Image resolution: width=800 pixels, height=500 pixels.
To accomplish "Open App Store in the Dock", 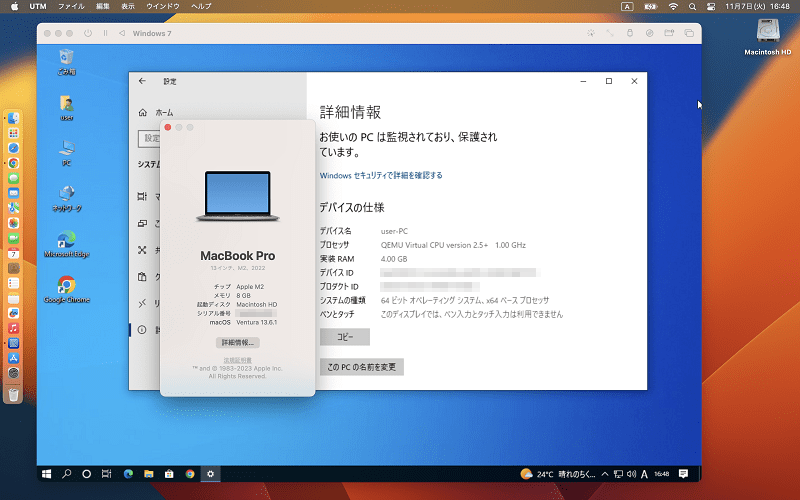I will pos(13,358).
